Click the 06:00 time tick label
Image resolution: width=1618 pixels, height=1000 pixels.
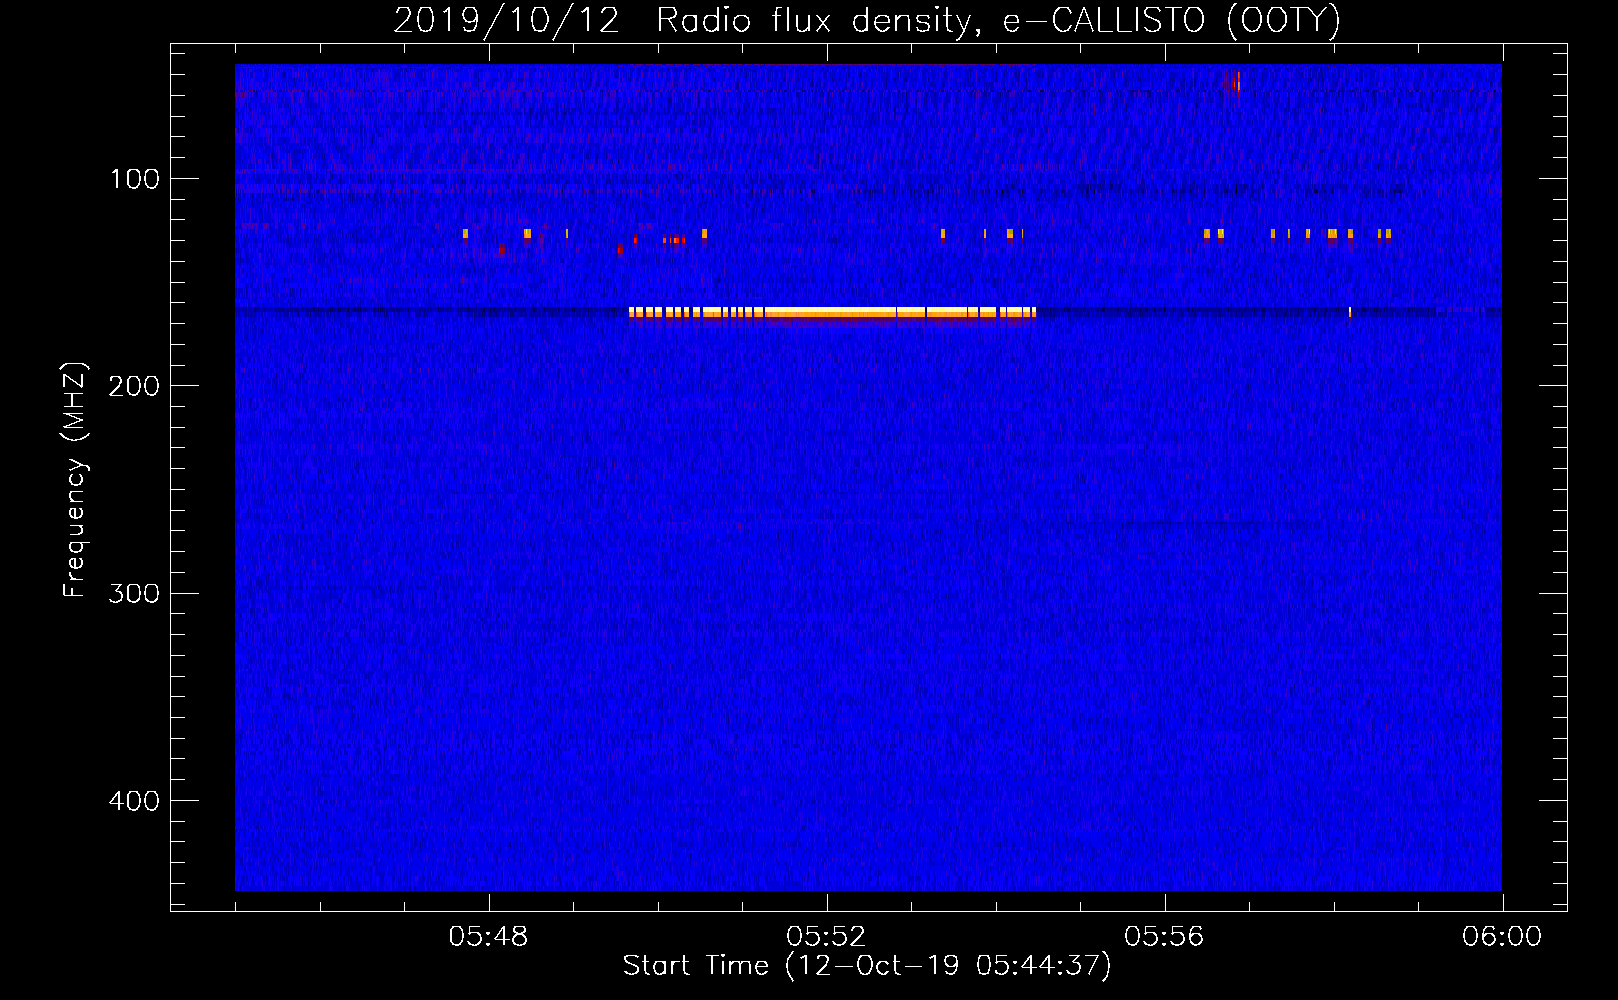[1502, 937]
